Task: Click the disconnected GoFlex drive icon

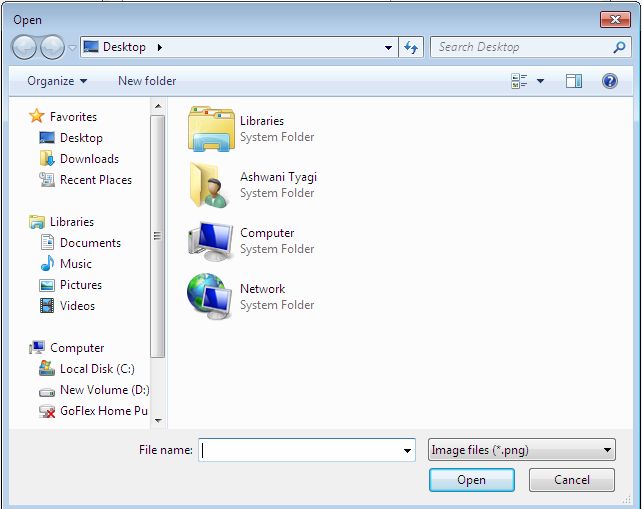Action: [x=47, y=411]
